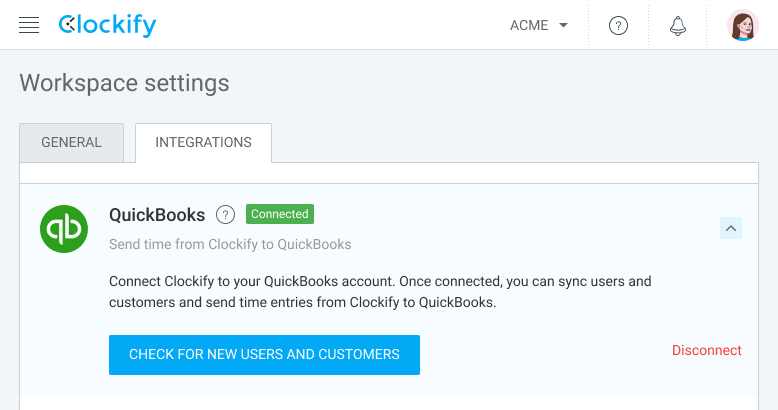This screenshot has height=410, width=778.
Task: Switch to the General tab
Action: click(71, 142)
